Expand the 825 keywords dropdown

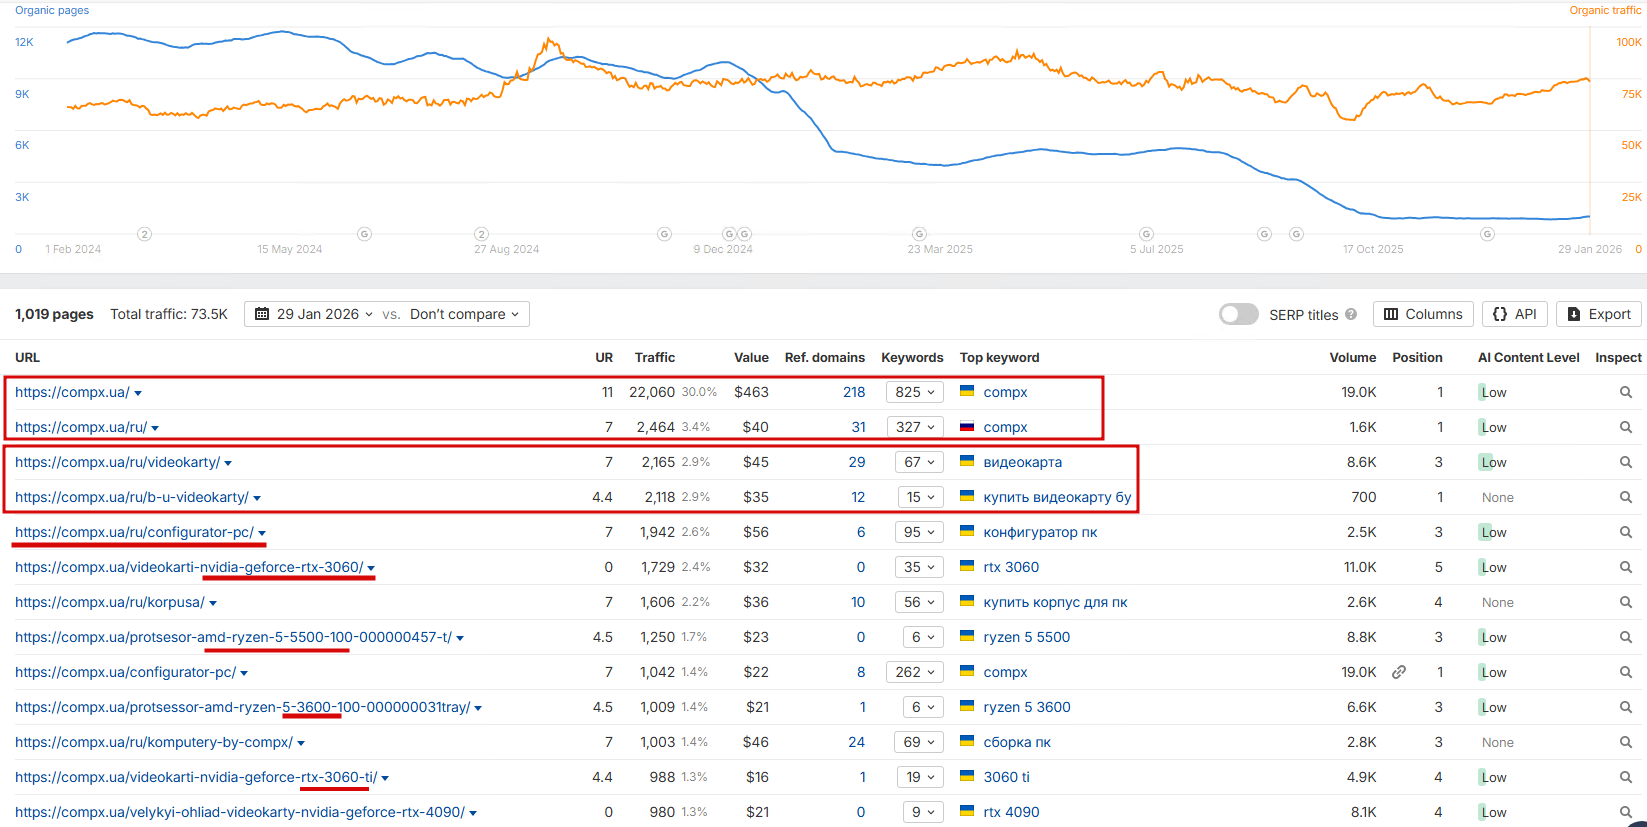coord(915,392)
